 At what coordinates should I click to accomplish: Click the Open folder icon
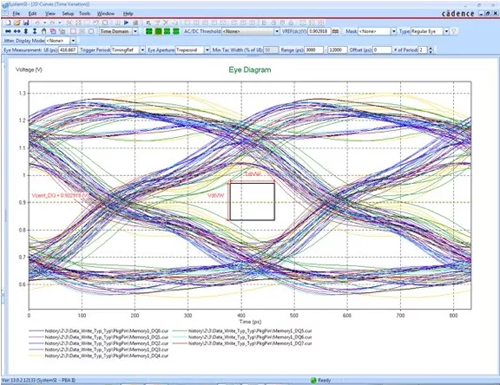17,23
